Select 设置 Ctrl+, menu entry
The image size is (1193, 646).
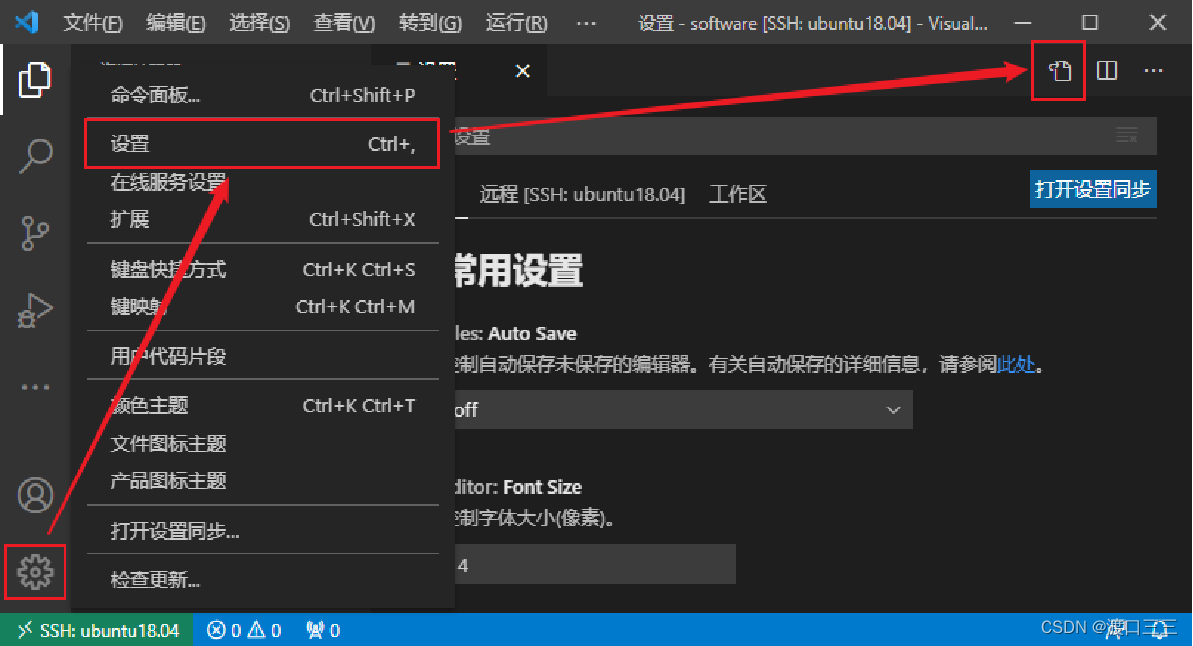[262, 144]
